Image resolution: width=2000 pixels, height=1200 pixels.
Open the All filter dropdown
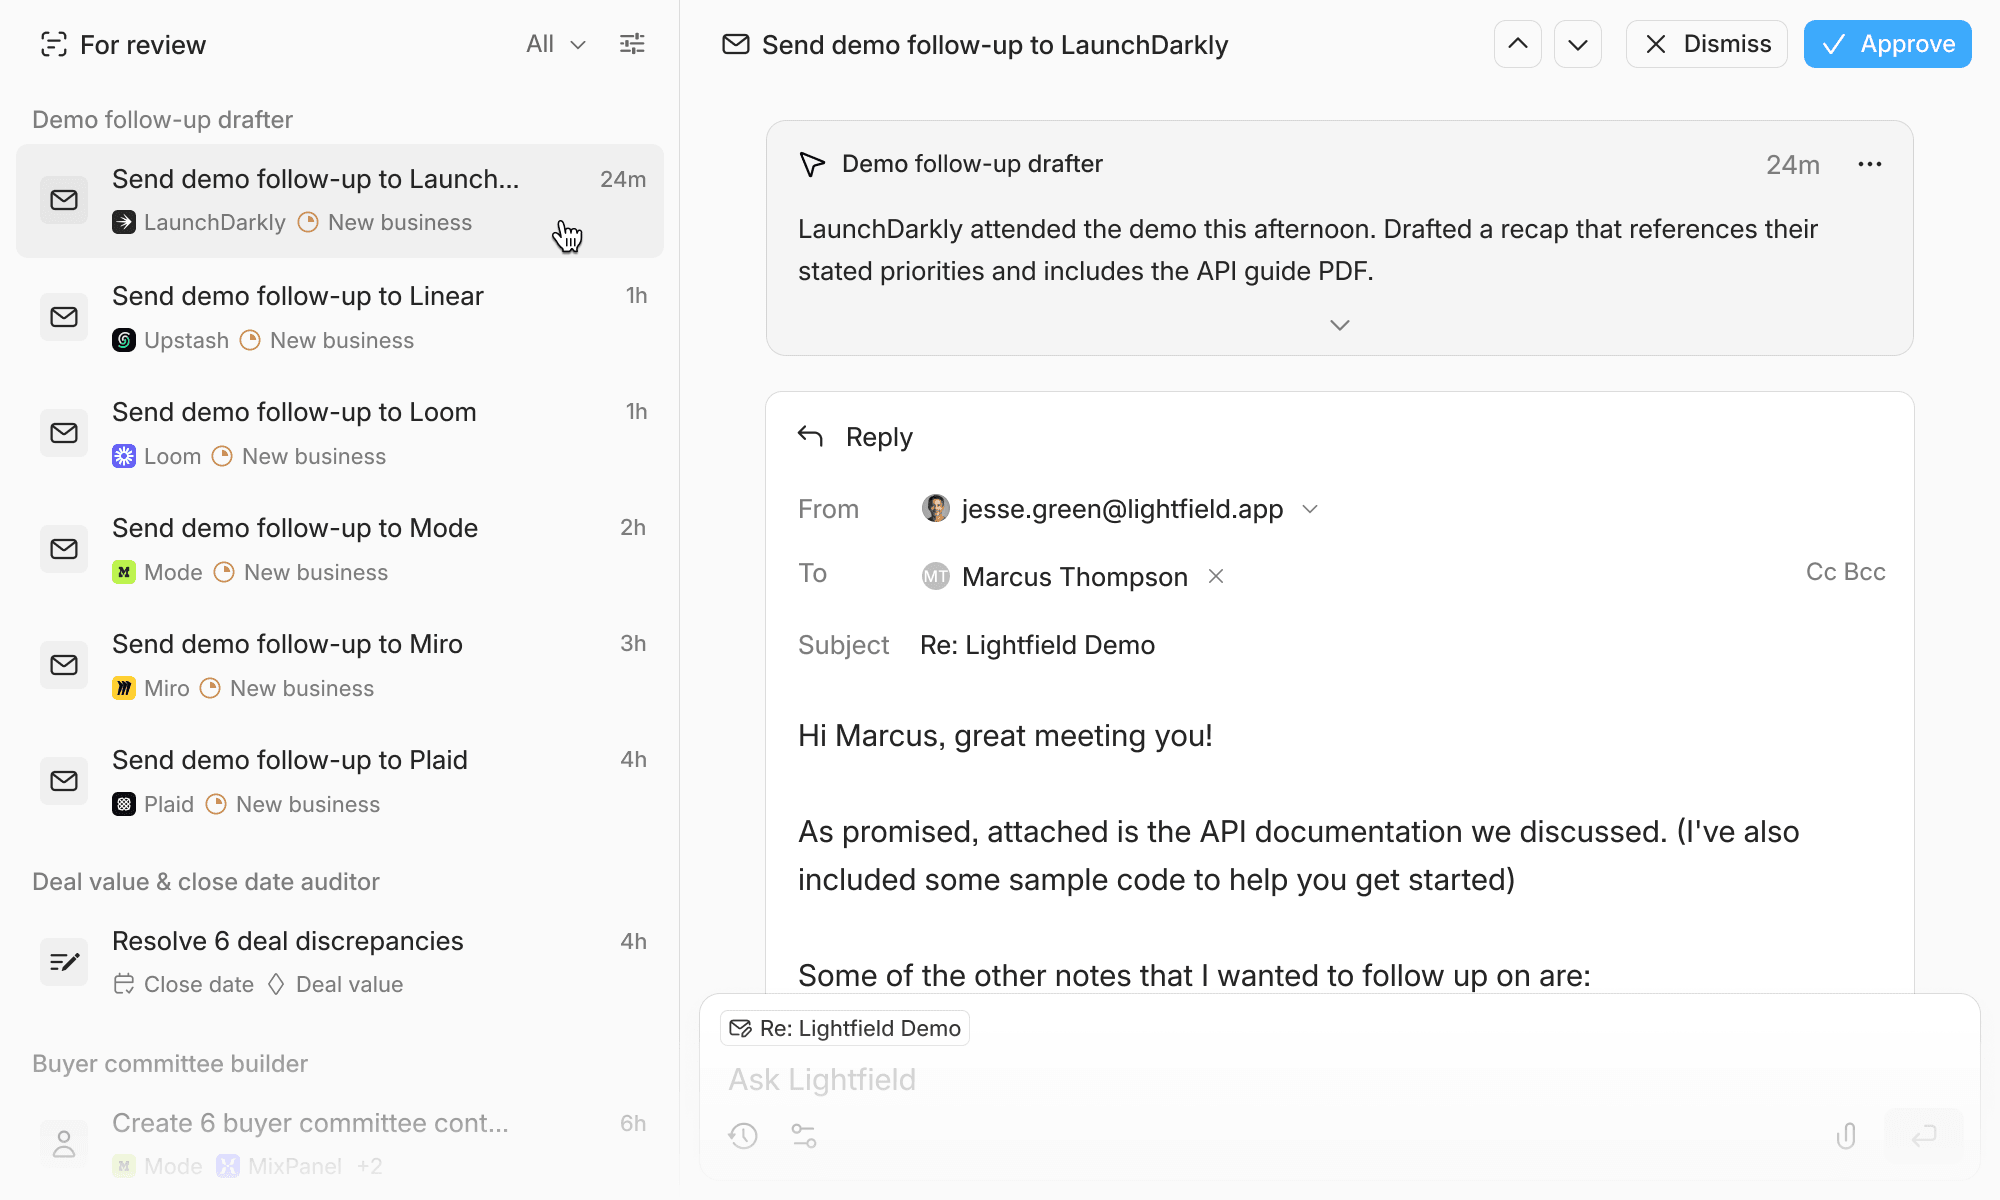[556, 44]
